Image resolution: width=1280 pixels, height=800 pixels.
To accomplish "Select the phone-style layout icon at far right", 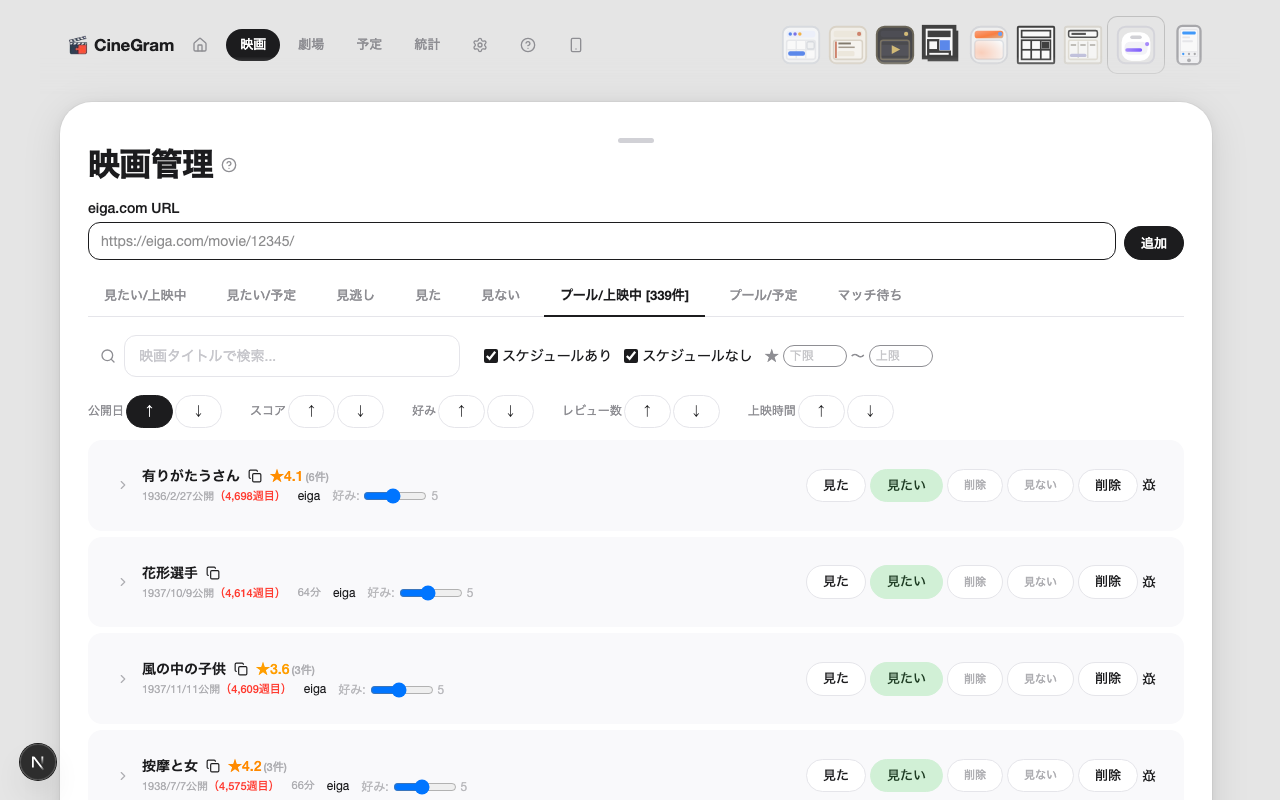I will (x=1188, y=44).
